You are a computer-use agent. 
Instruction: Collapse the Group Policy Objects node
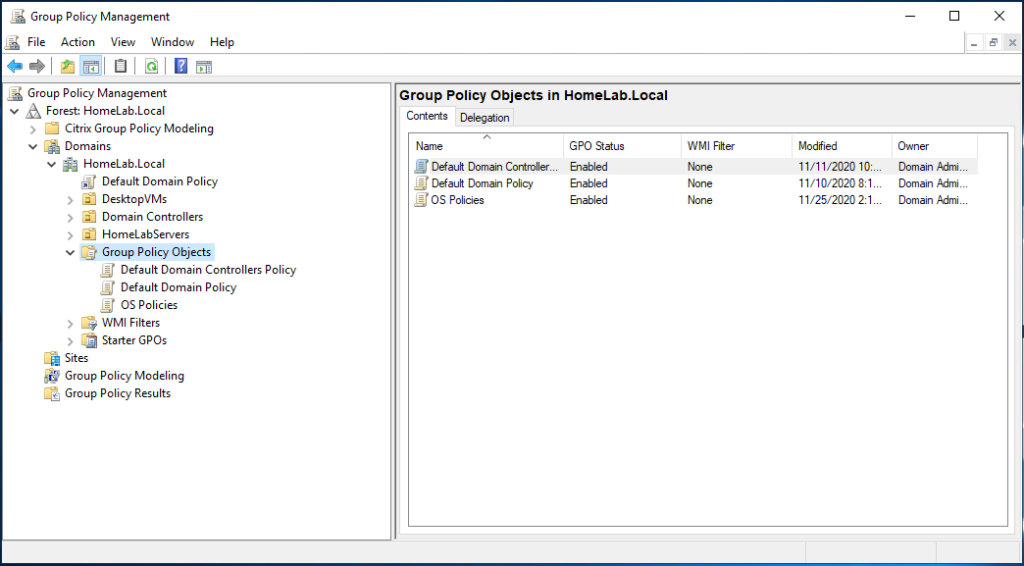coord(71,252)
